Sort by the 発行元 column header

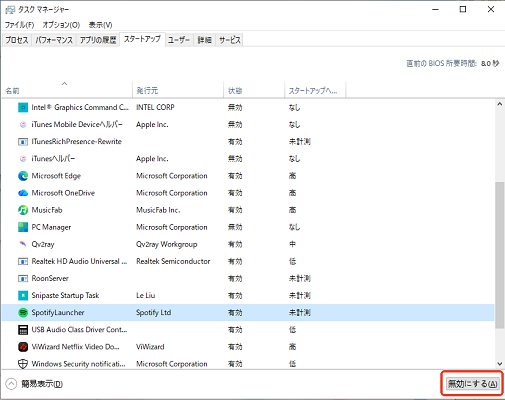(x=178, y=90)
